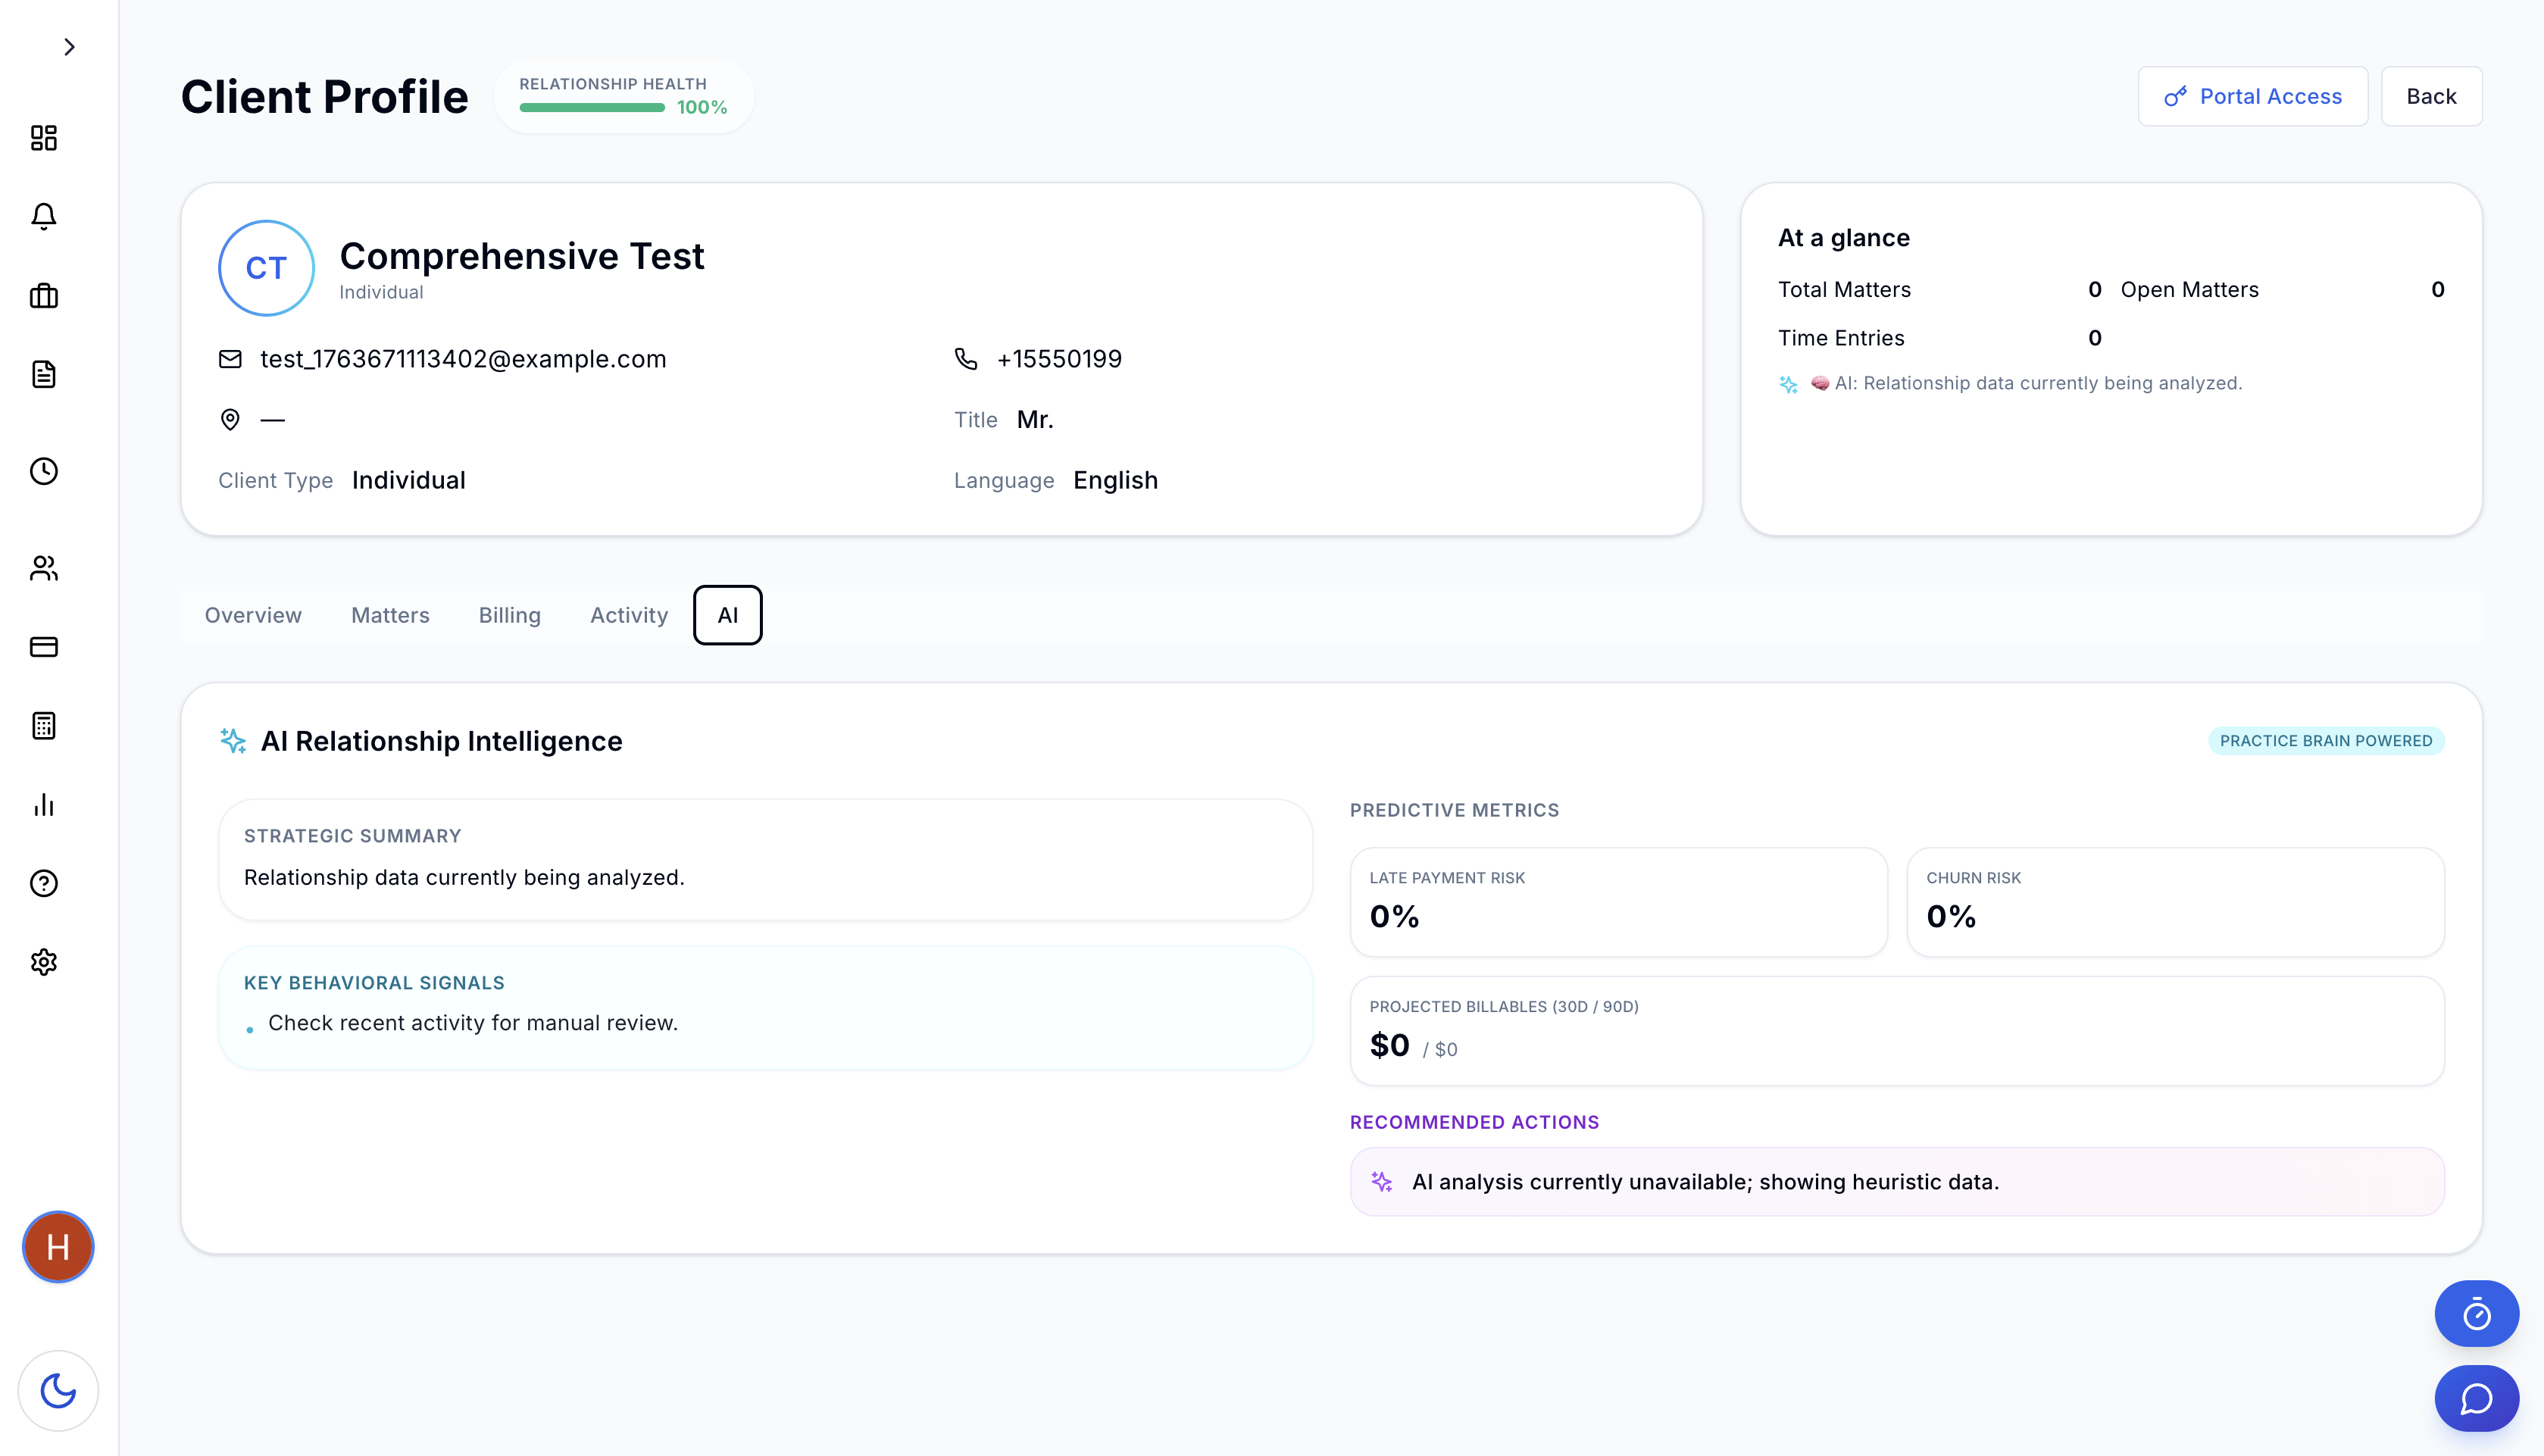Select the AI tab
The width and height of the screenshot is (2544, 1456).
[x=728, y=615]
